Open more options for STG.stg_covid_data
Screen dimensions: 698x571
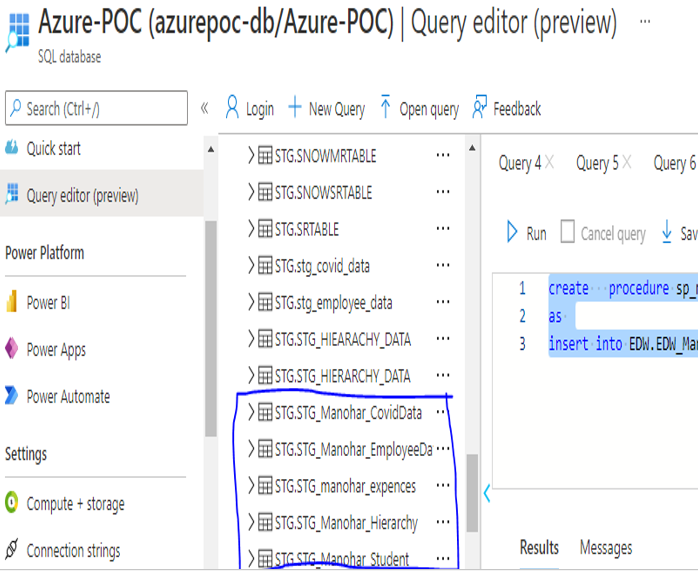tap(443, 265)
